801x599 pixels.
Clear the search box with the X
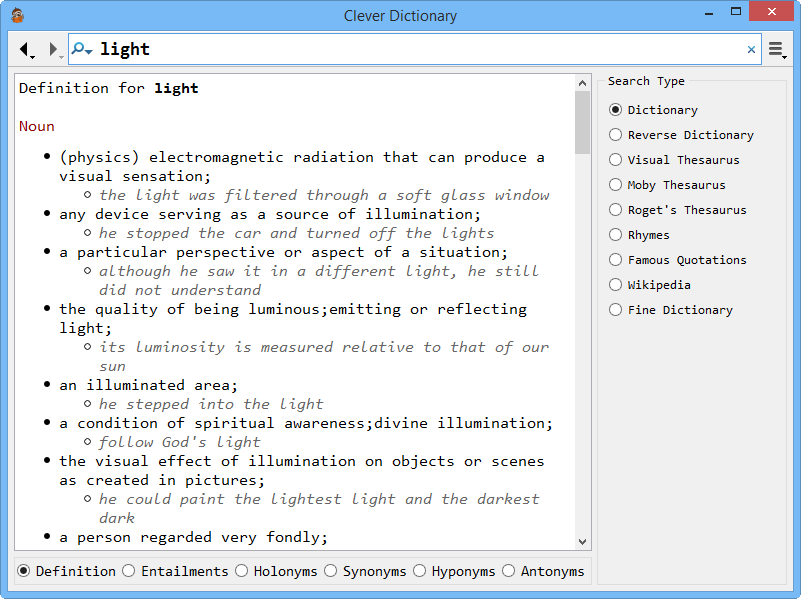pyautogui.click(x=751, y=50)
